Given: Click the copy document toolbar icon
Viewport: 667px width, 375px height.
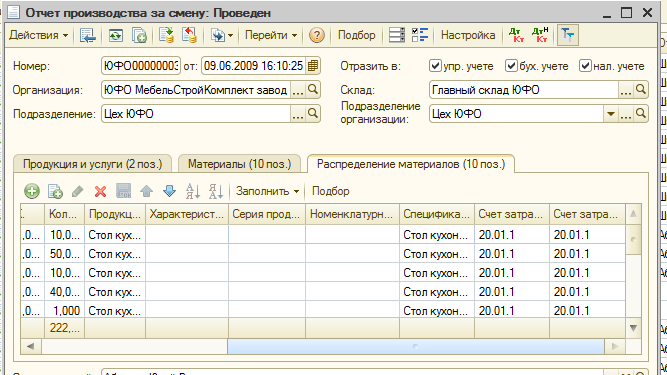Looking at the screenshot, I should click(x=139, y=35).
